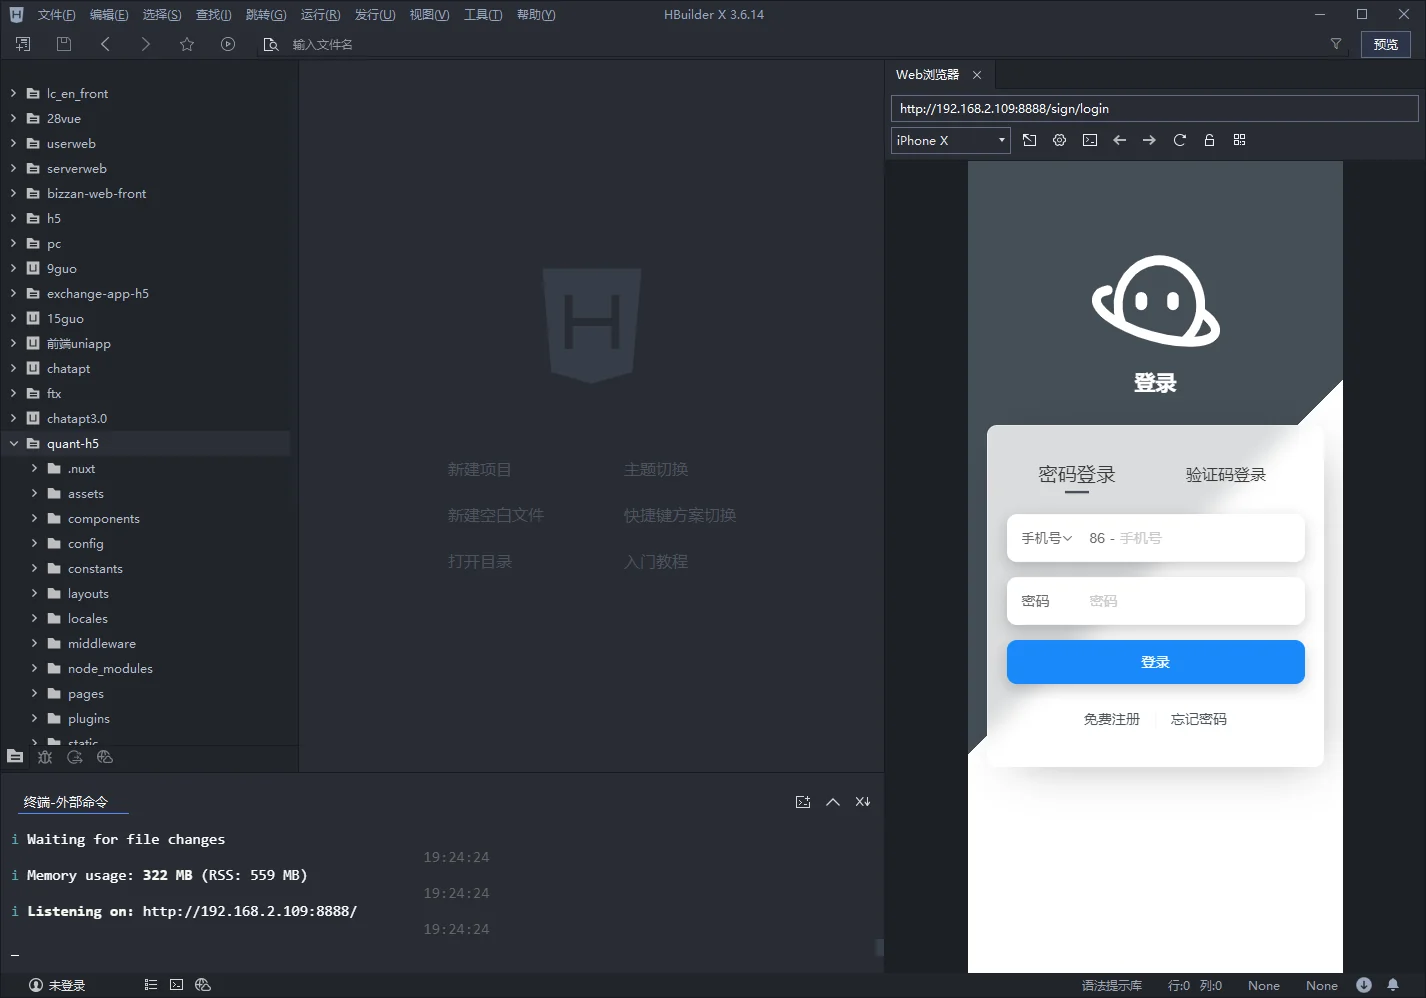This screenshot has width=1426, height=998.
Task: Click the bookmark star icon
Action: 187,44
